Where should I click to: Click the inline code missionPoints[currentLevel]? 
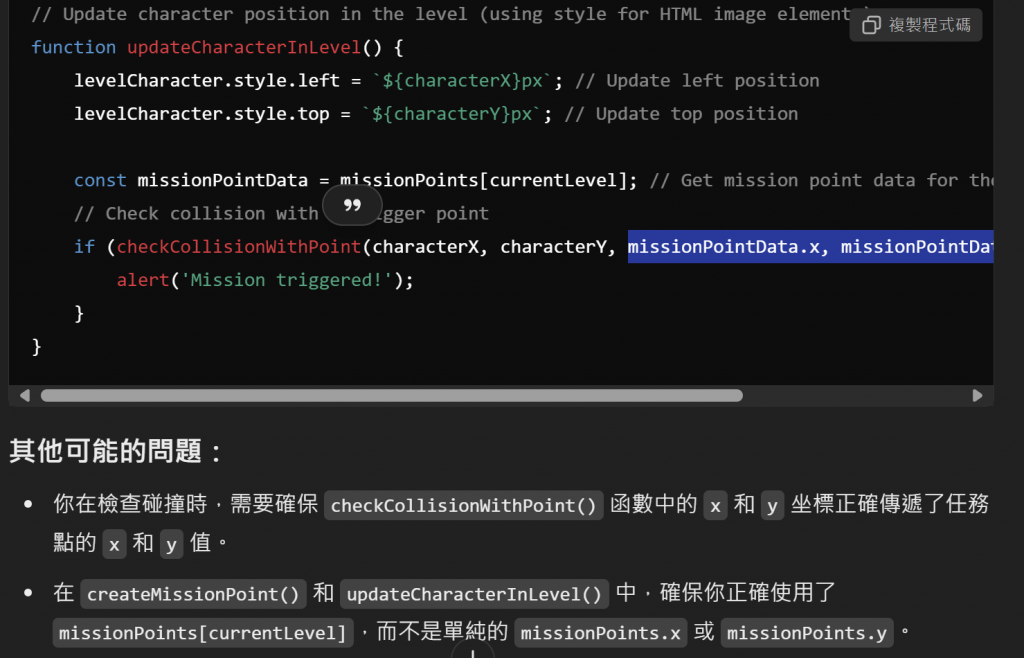[202, 633]
